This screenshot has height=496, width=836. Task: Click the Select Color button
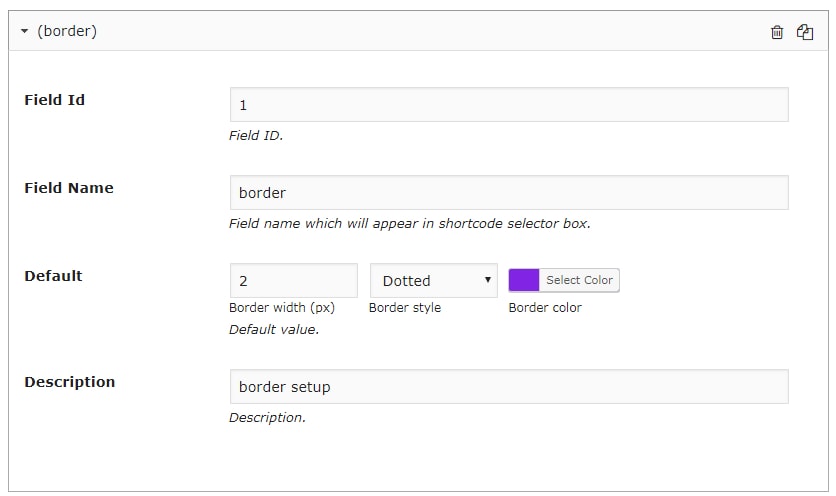point(579,281)
